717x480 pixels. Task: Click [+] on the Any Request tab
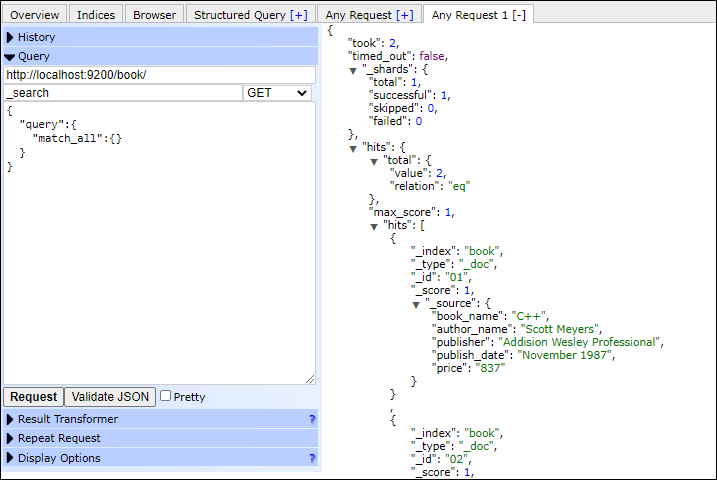pyautogui.click(x=405, y=15)
